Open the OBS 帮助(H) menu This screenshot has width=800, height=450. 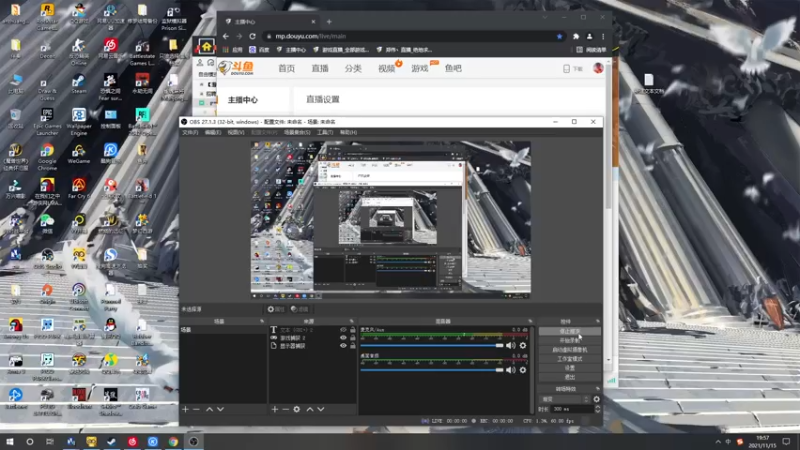coord(348,132)
